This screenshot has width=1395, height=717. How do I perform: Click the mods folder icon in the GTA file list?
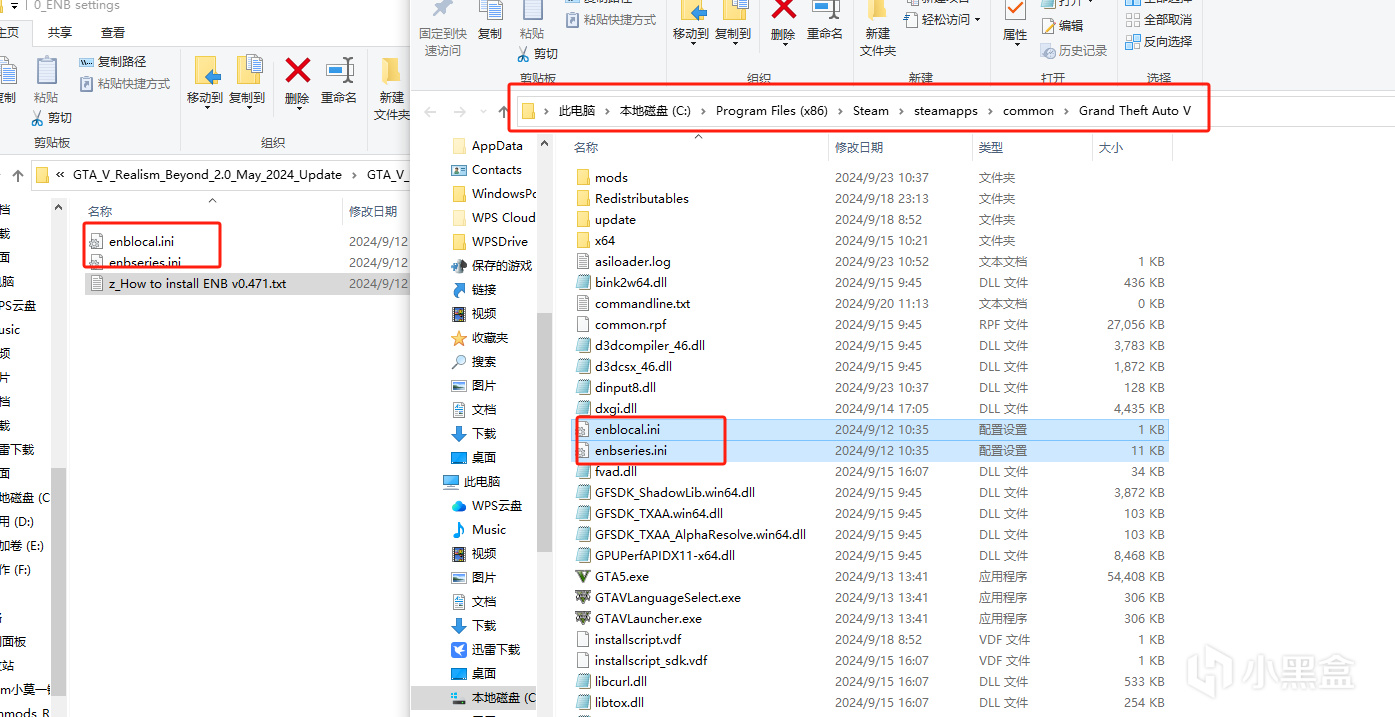[584, 177]
